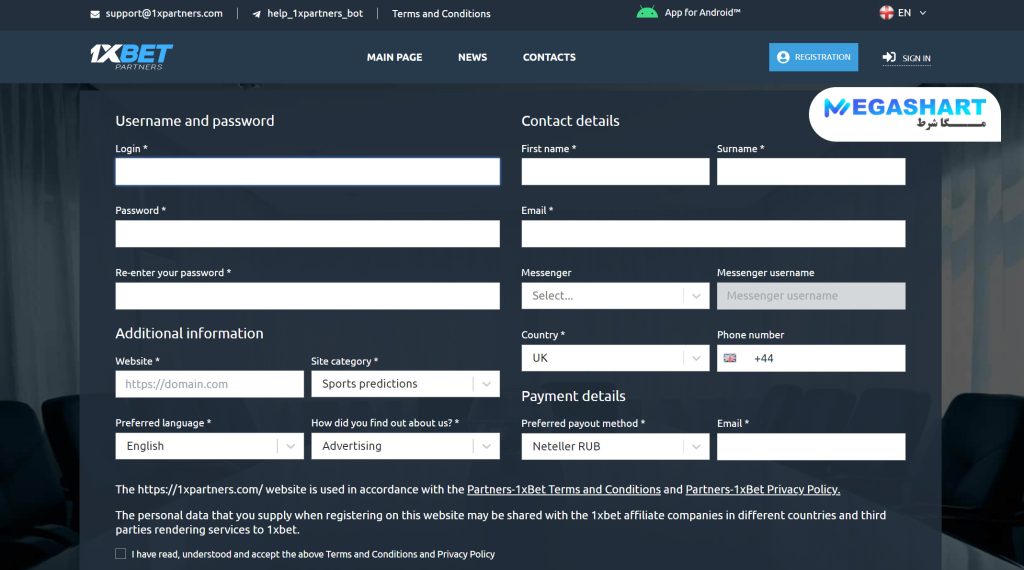
Task: Go to the NEWS menu item
Action: coord(472,57)
